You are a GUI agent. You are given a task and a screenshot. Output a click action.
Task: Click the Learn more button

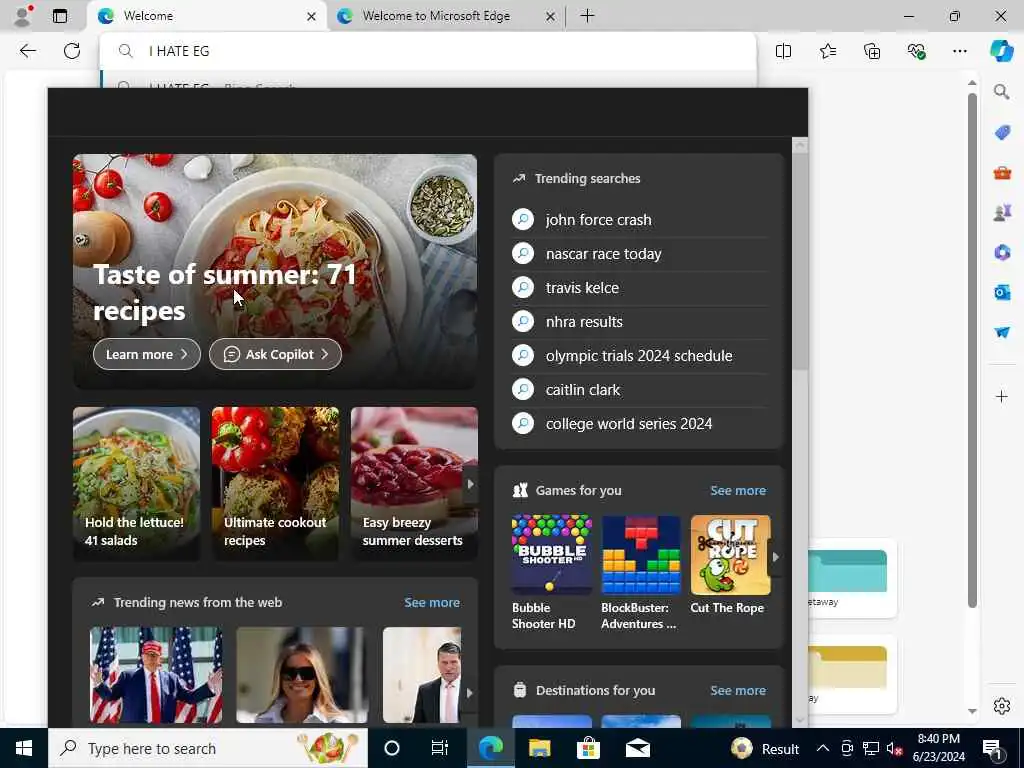(147, 354)
